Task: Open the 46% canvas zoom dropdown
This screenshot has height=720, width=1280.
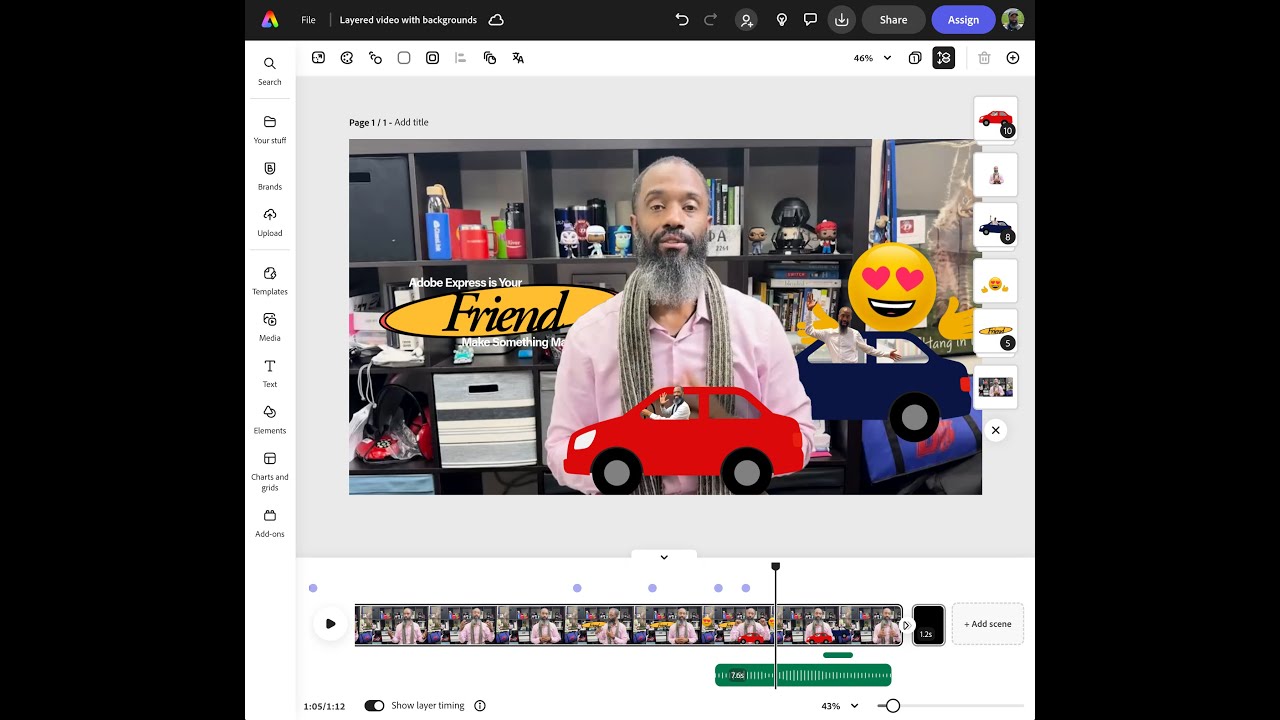Action: (872, 58)
